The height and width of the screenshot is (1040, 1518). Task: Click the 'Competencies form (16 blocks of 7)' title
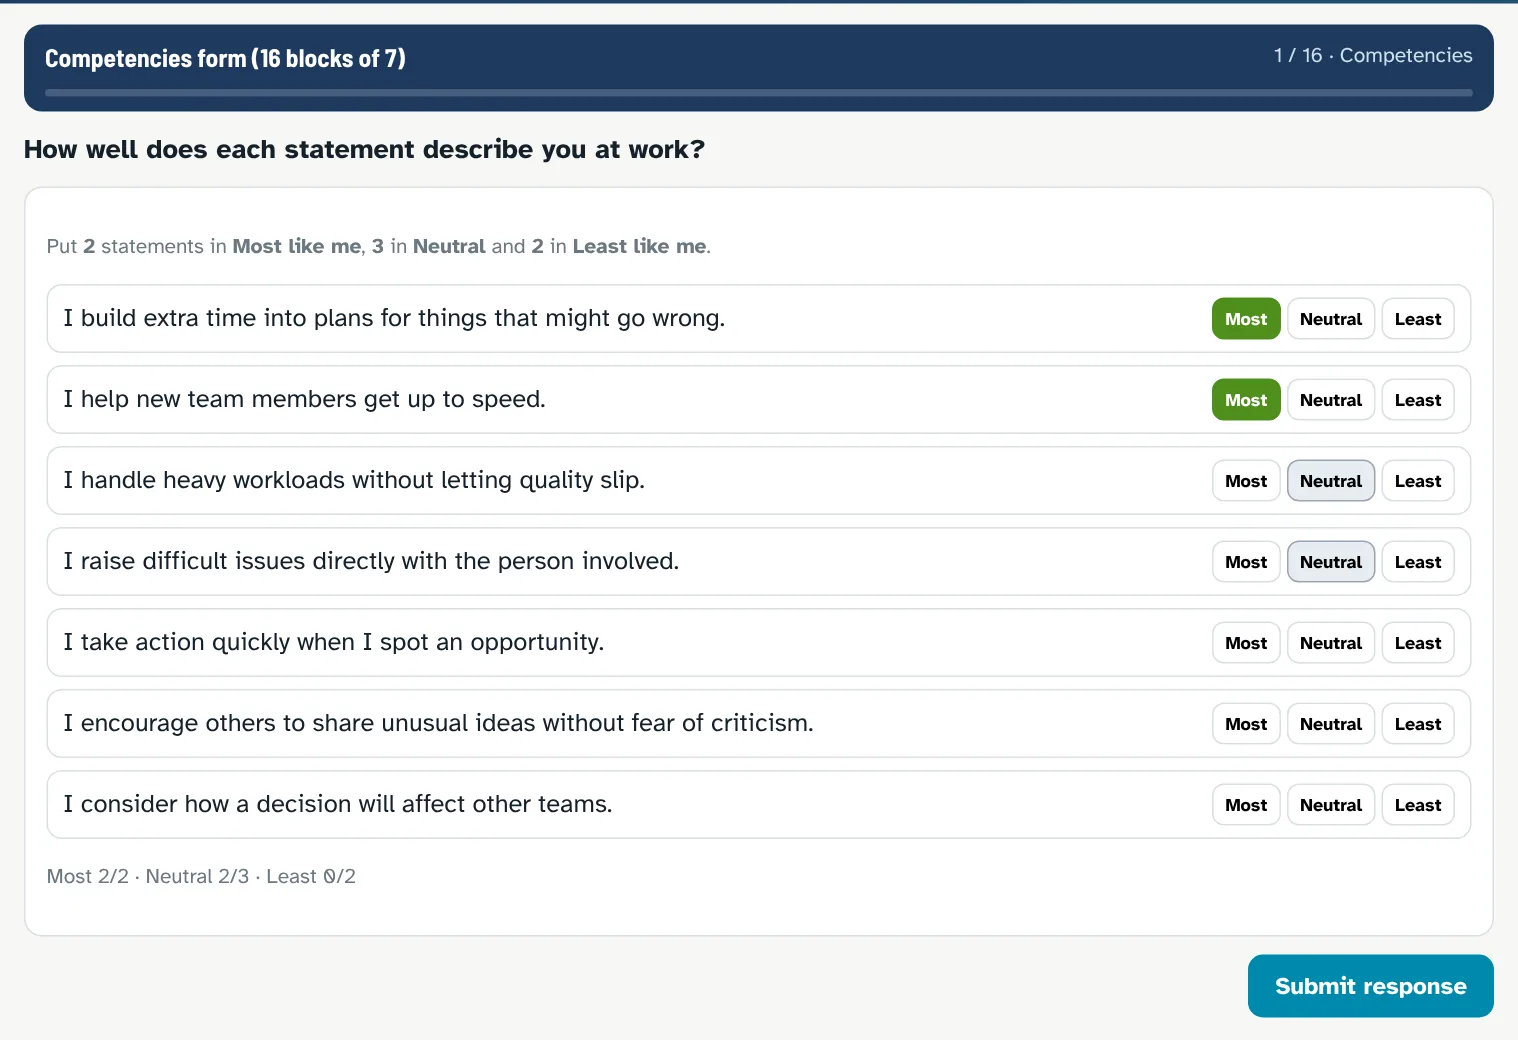pyautogui.click(x=225, y=58)
